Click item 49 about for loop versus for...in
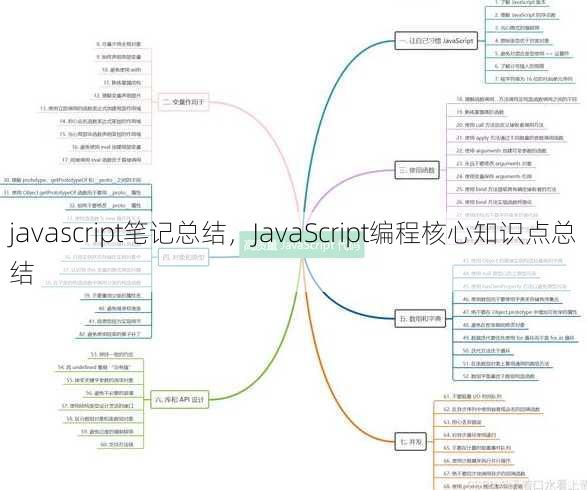587x490 pixels. (518, 338)
